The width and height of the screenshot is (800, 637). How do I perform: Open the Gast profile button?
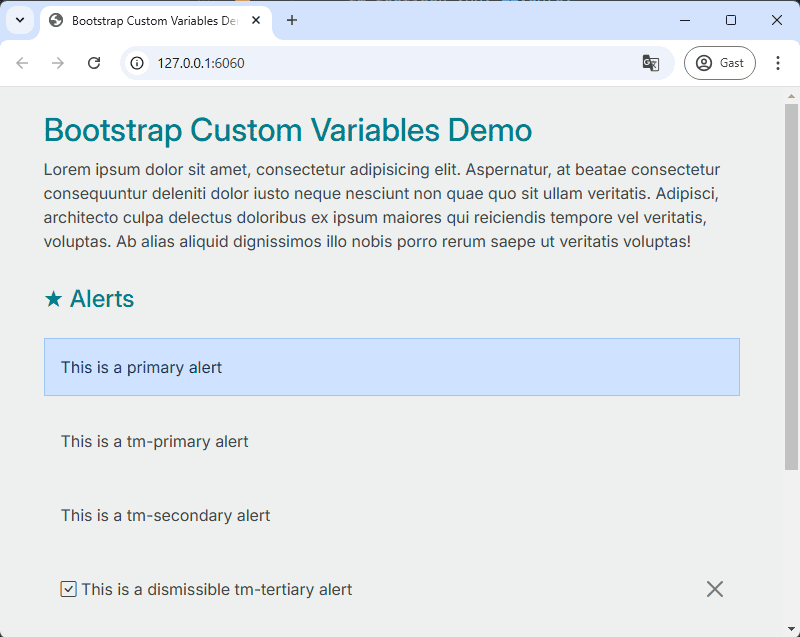[x=719, y=63]
